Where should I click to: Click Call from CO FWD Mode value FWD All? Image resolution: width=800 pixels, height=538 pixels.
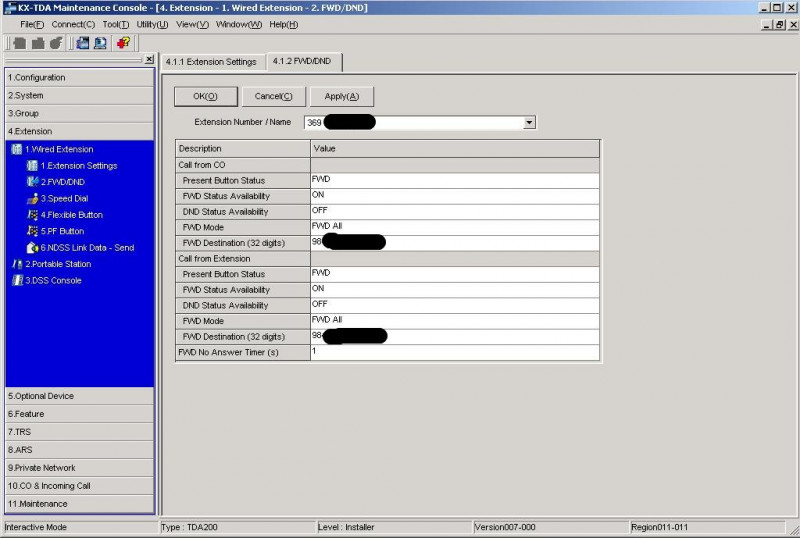(455, 227)
